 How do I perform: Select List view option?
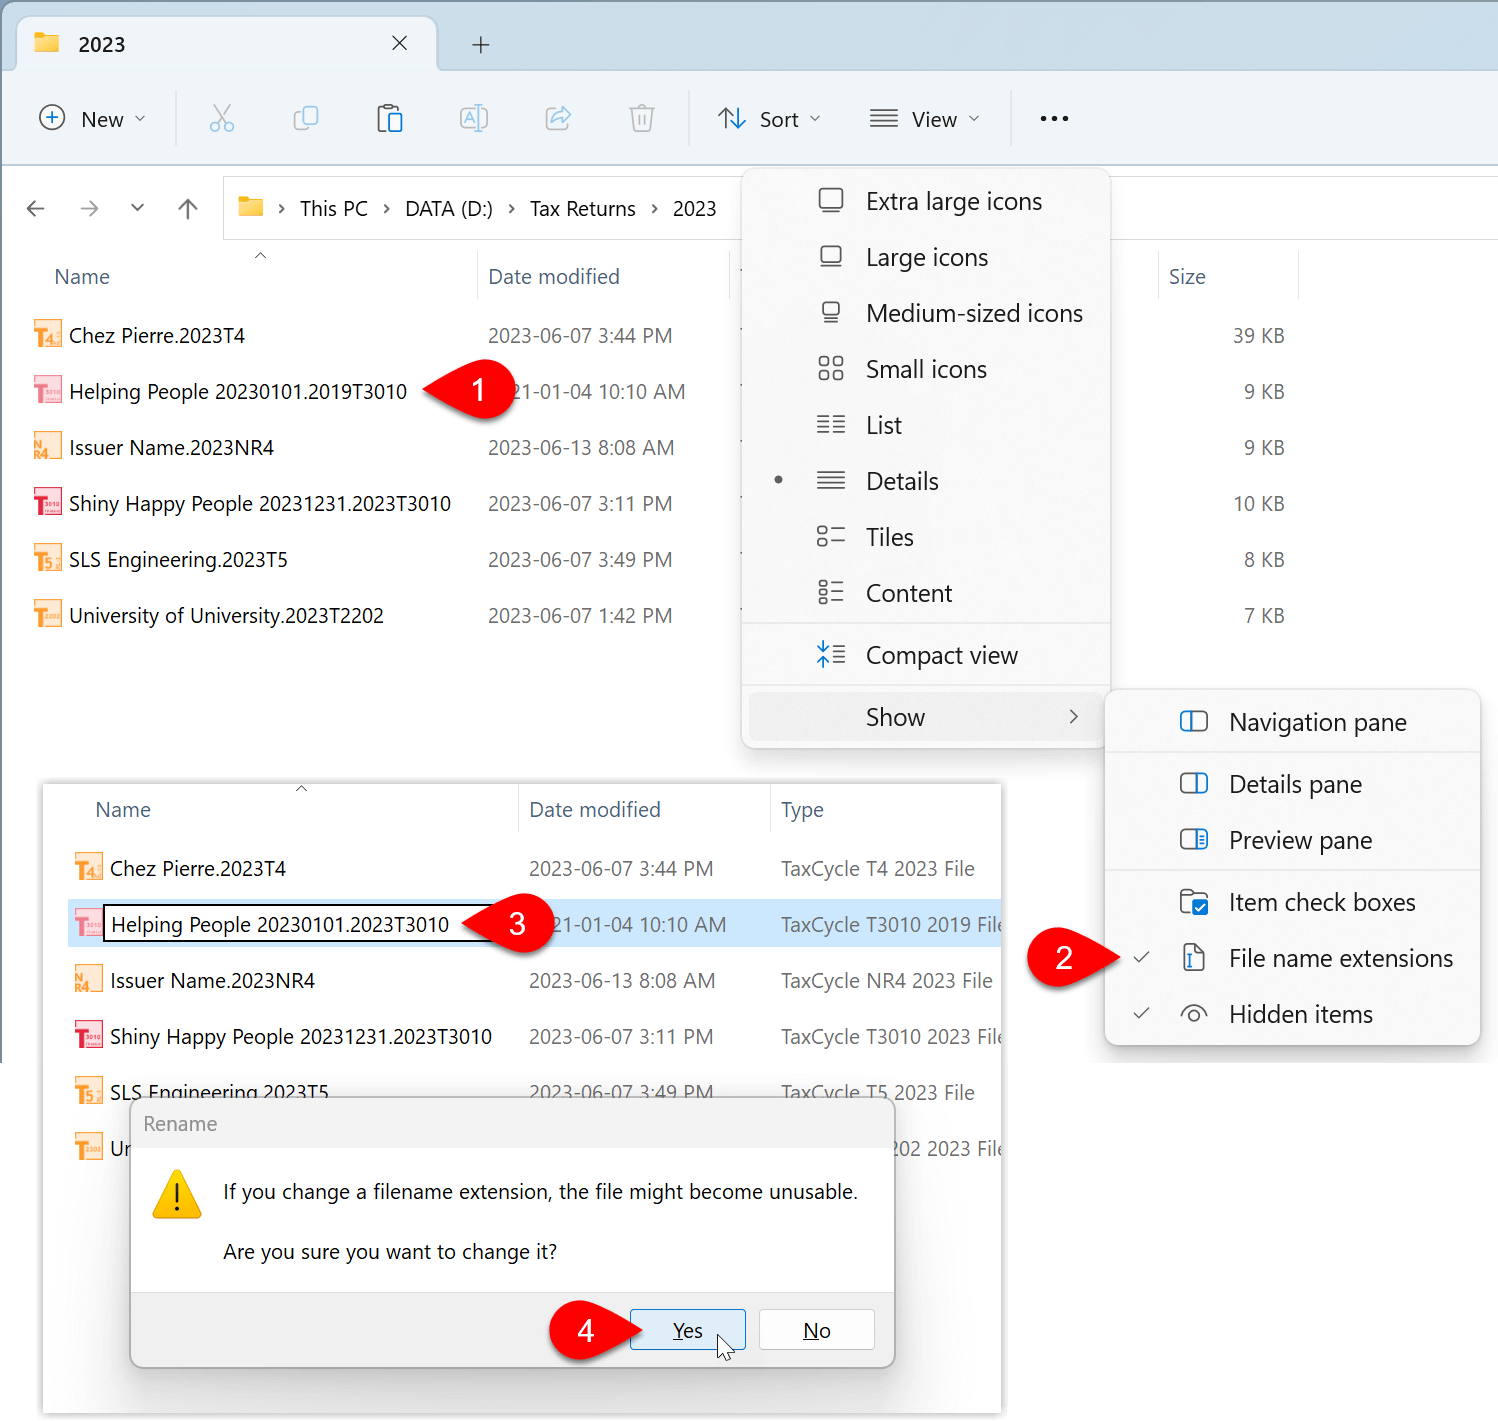pos(926,425)
